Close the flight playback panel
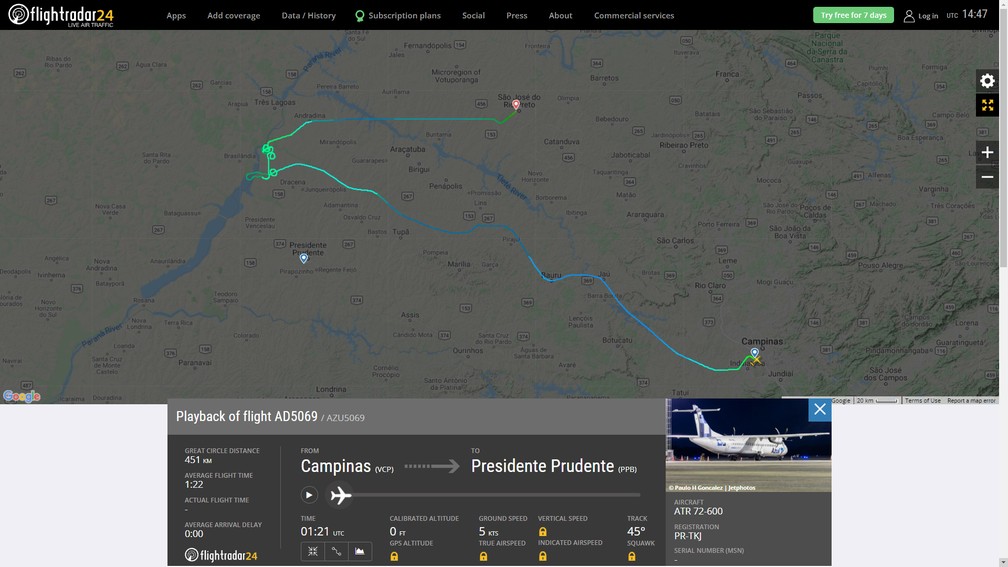1008x567 pixels. (x=820, y=409)
